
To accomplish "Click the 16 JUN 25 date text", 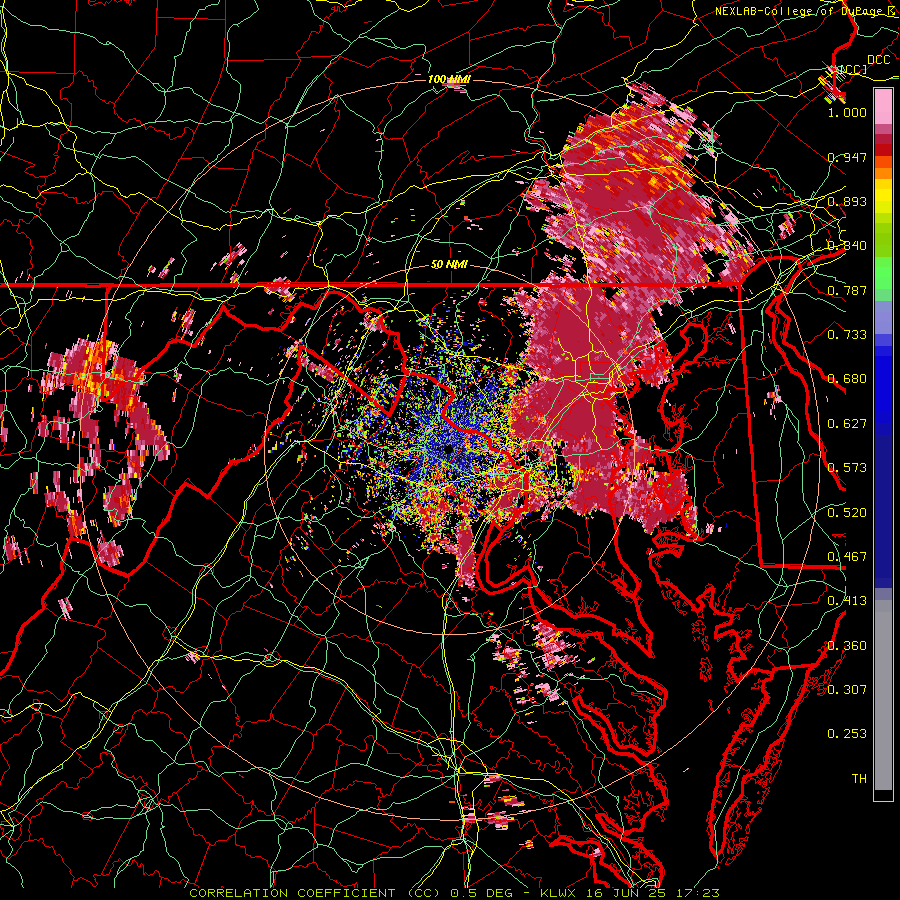I will [624, 893].
